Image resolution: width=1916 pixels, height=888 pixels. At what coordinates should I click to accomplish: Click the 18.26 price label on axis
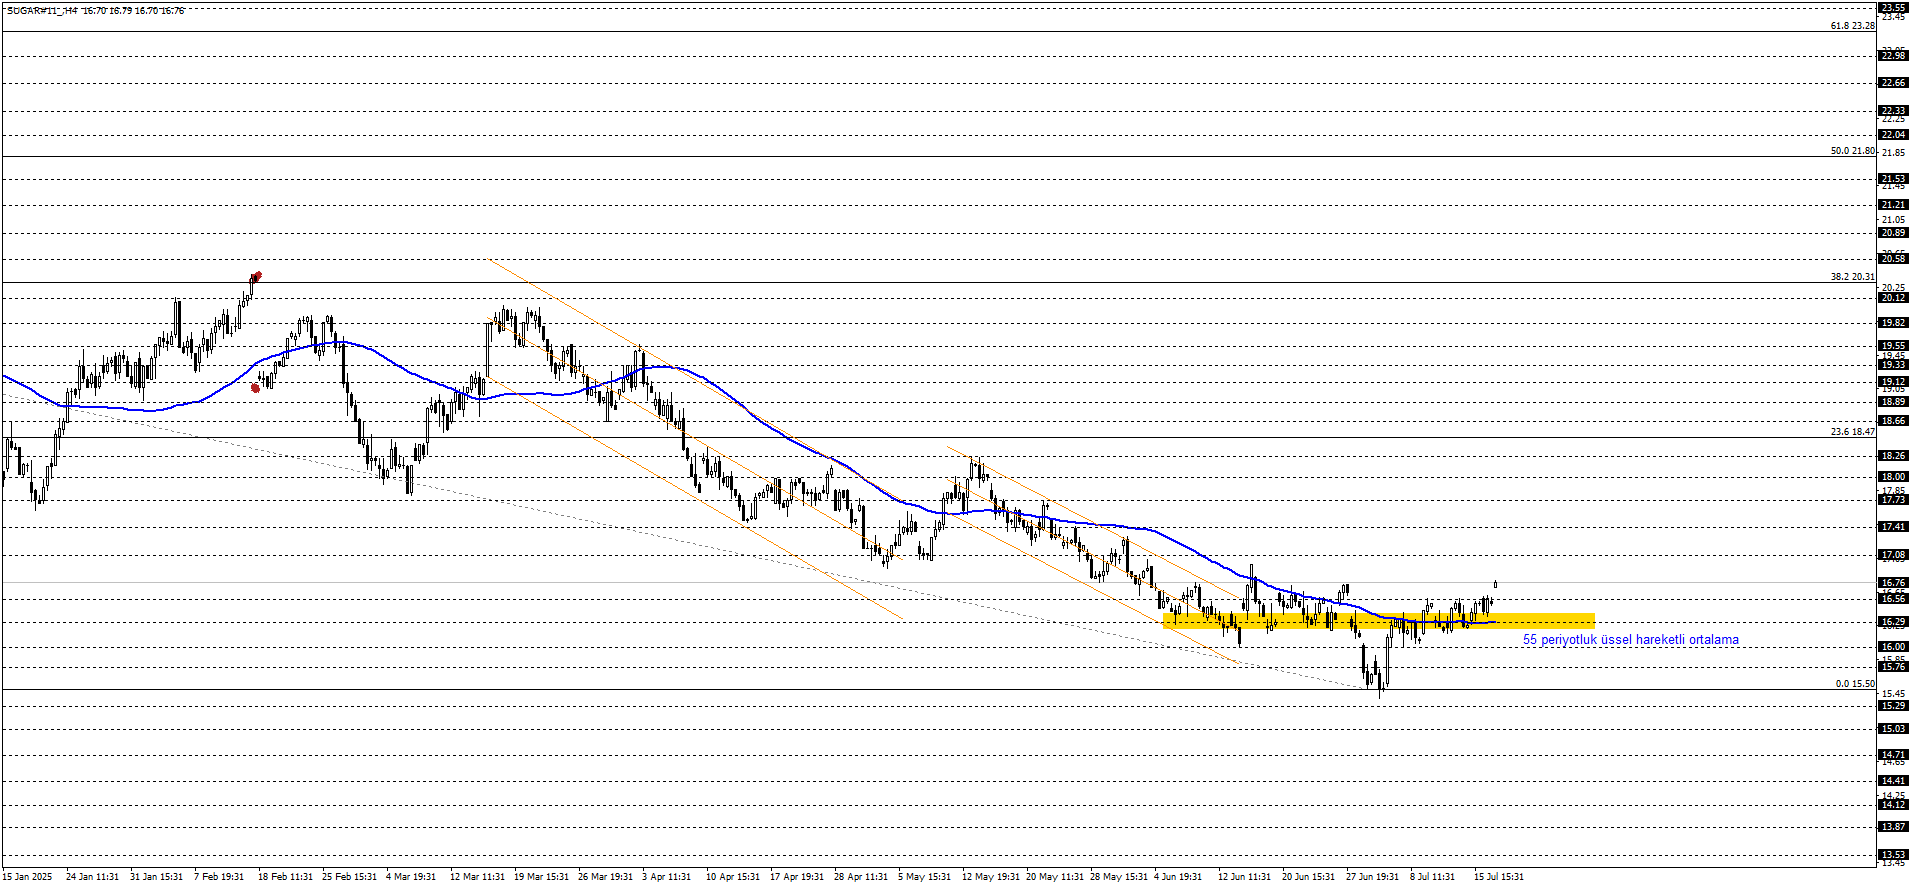tap(1893, 456)
